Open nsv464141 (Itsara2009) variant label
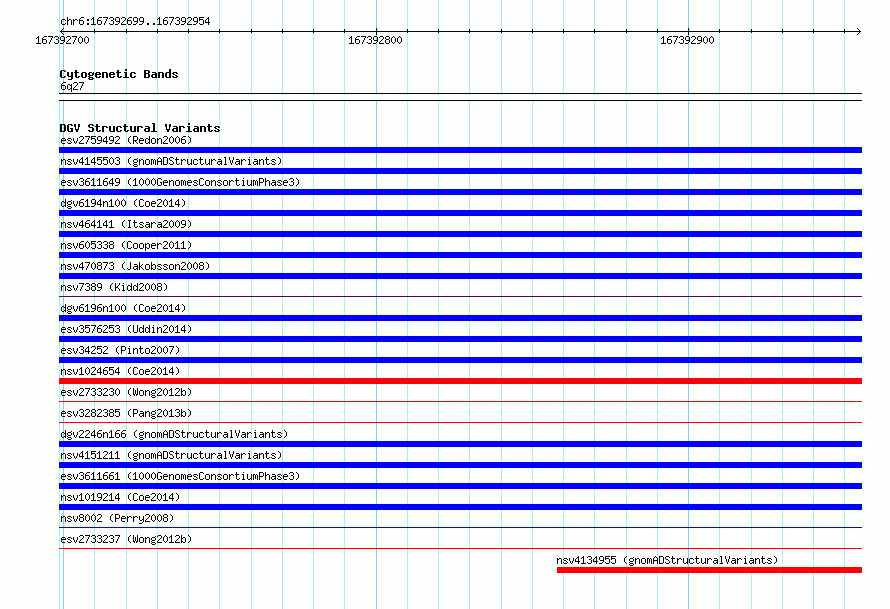Viewport: 890px width, 609px height. pos(126,224)
